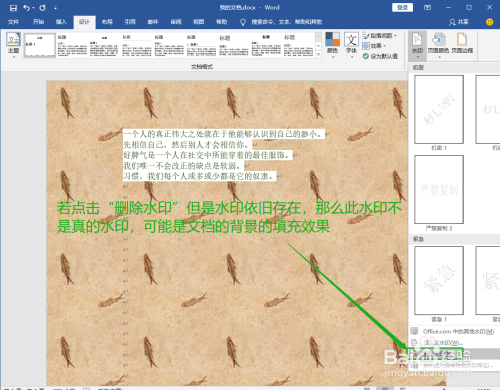Switch to the 插入 tab
Screen dimensions: 500x390
click(x=61, y=22)
